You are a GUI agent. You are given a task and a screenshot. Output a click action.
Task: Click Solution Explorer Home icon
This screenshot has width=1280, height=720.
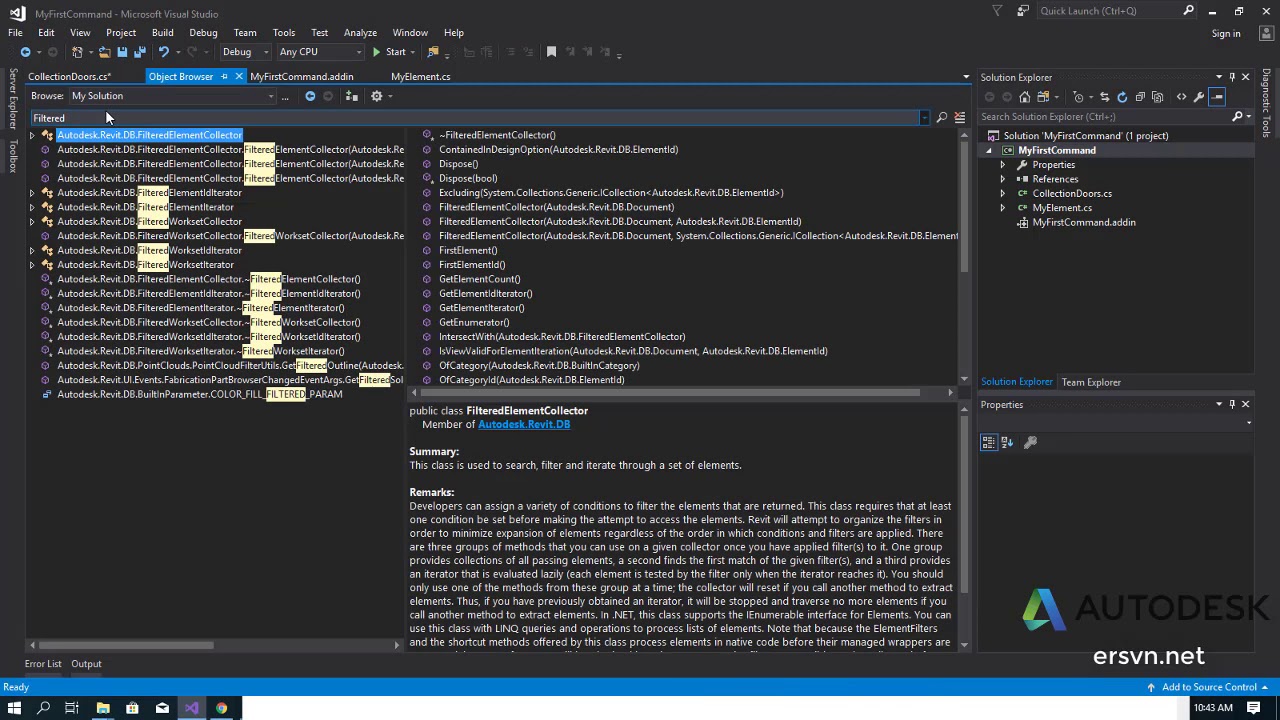pyautogui.click(x=1025, y=97)
